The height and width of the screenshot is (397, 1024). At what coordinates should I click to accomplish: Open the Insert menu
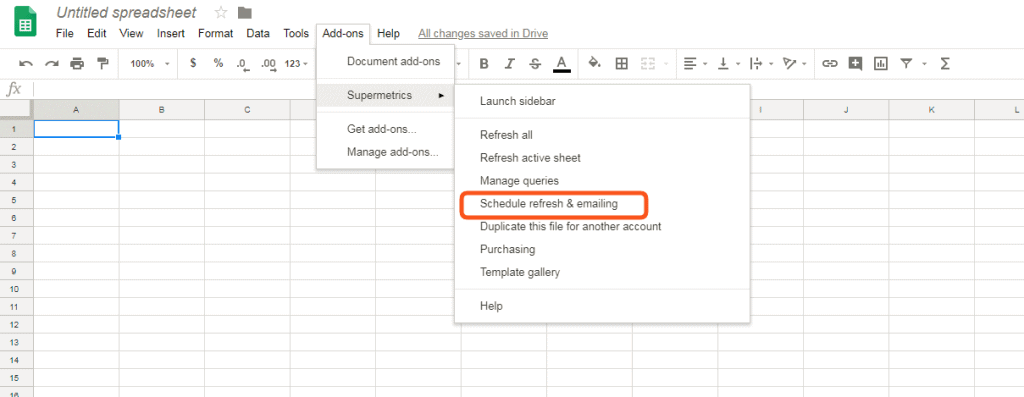[x=170, y=33]
